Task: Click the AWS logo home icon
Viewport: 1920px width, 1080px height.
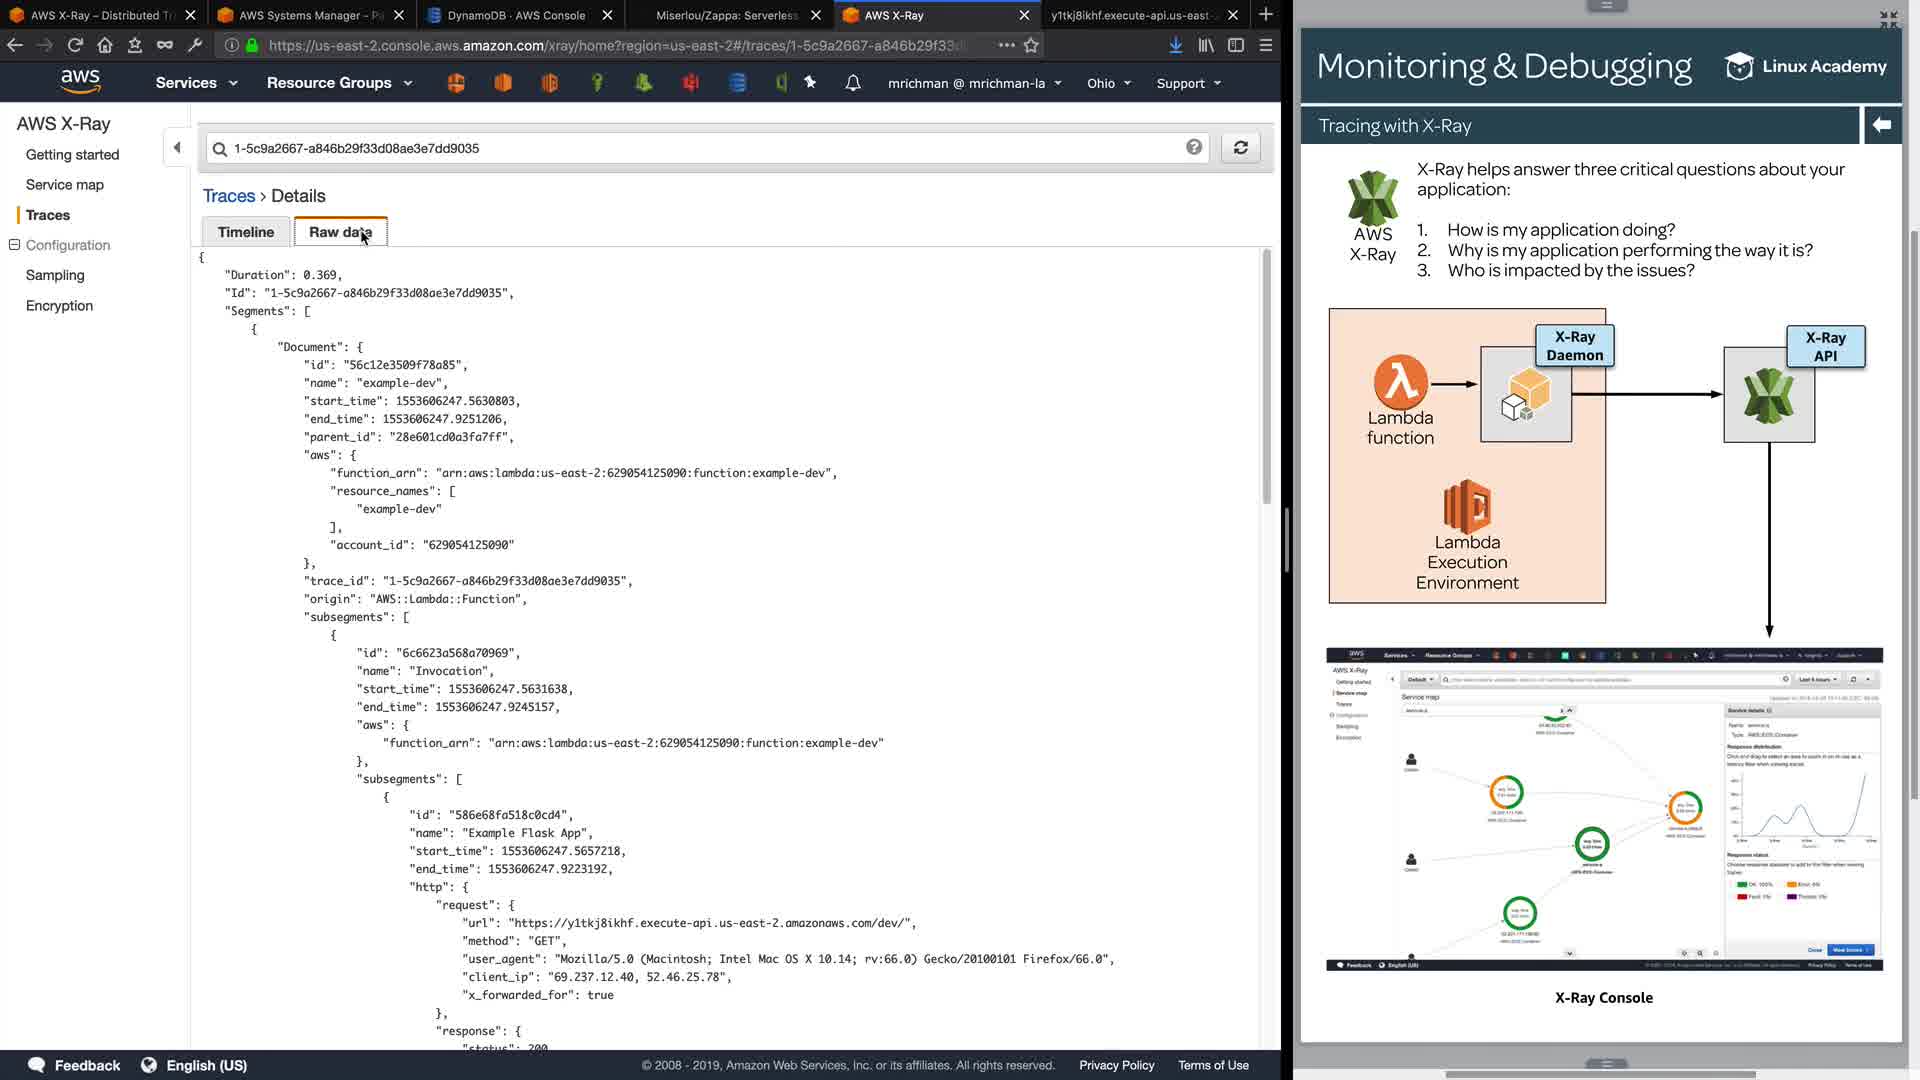Action: (x=80, y=82)
